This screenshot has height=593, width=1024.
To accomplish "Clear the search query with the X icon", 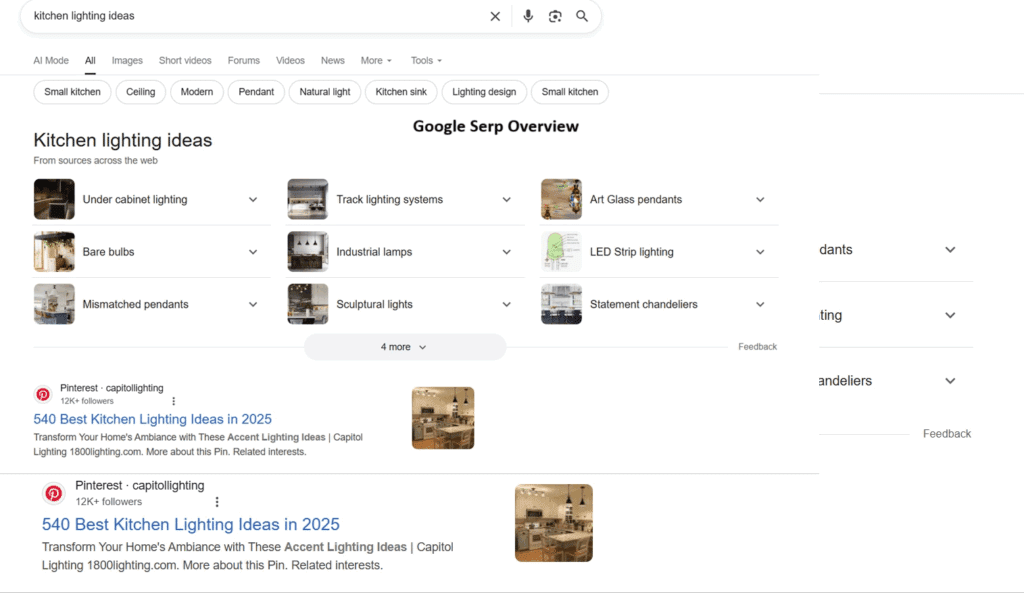I will click(495, 16).
